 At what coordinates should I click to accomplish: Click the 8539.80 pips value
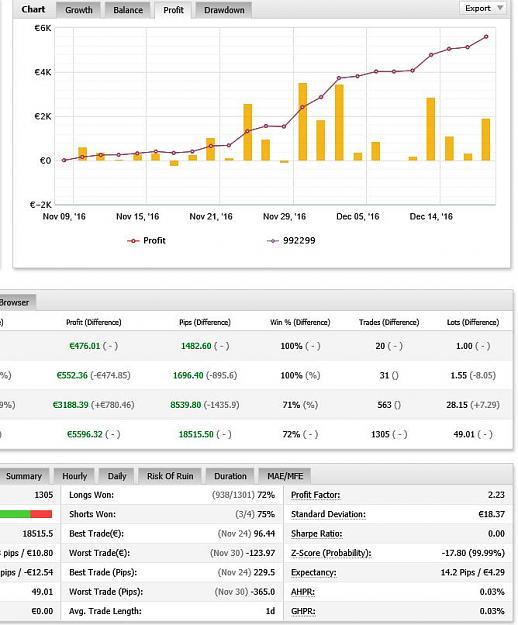click(x=186, y=405)
